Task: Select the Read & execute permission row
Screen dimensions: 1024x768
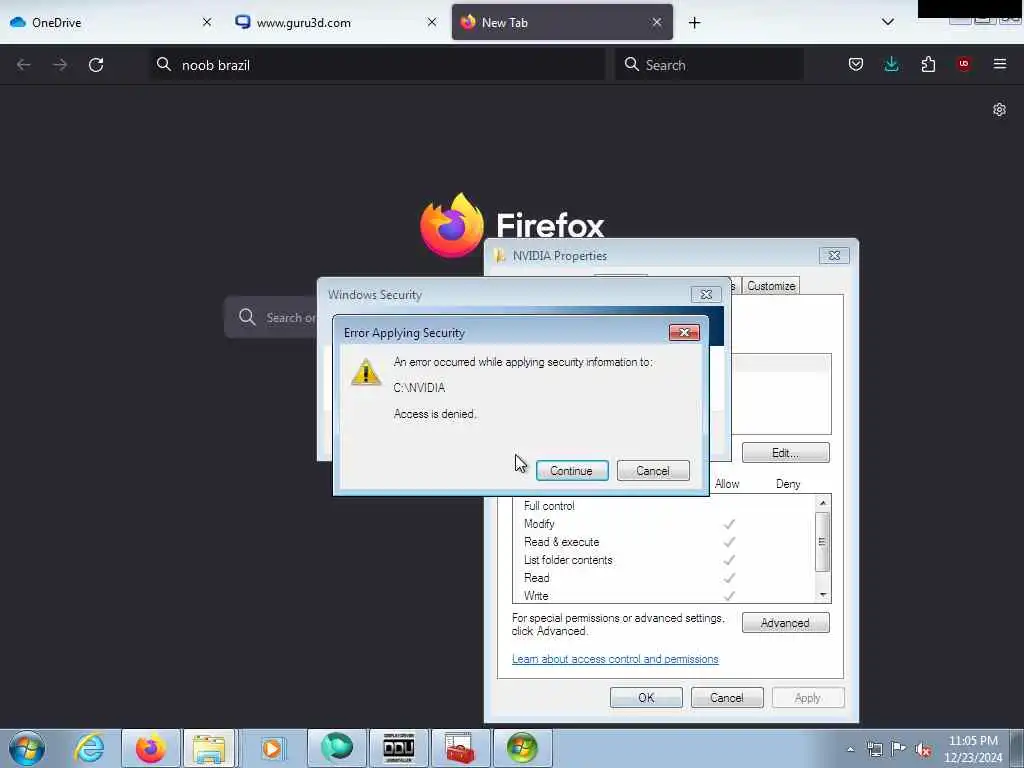Action: click(x=664, y=542)
